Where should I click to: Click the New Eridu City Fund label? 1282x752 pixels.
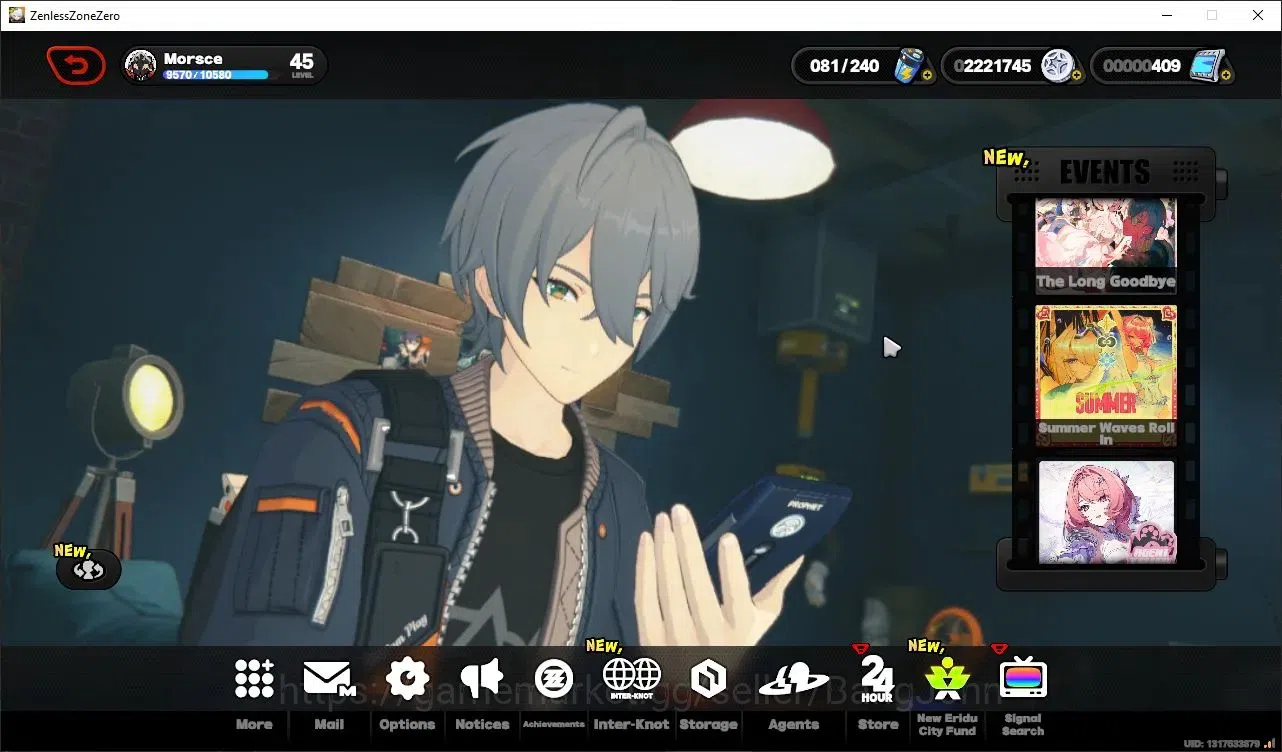tap(947, 724)
